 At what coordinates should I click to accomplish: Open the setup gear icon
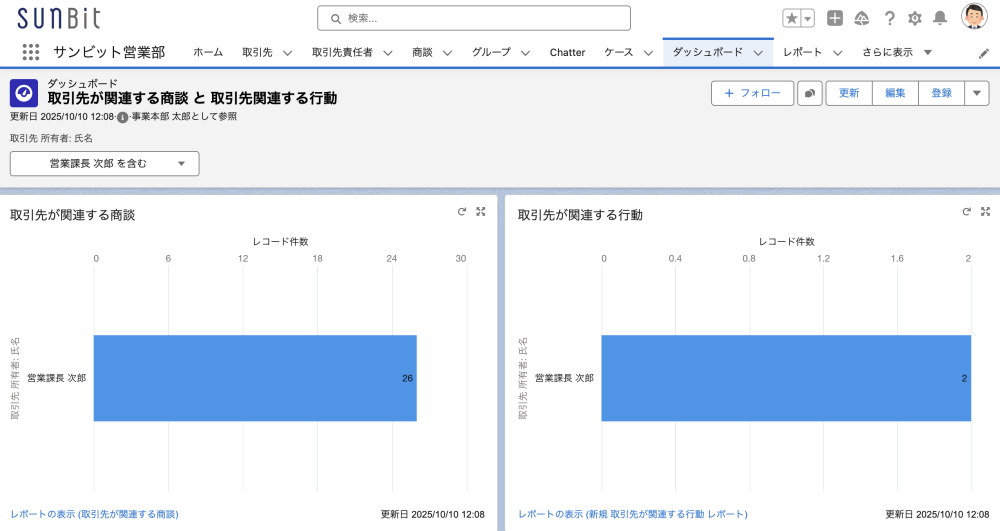[x=914, y=18]
